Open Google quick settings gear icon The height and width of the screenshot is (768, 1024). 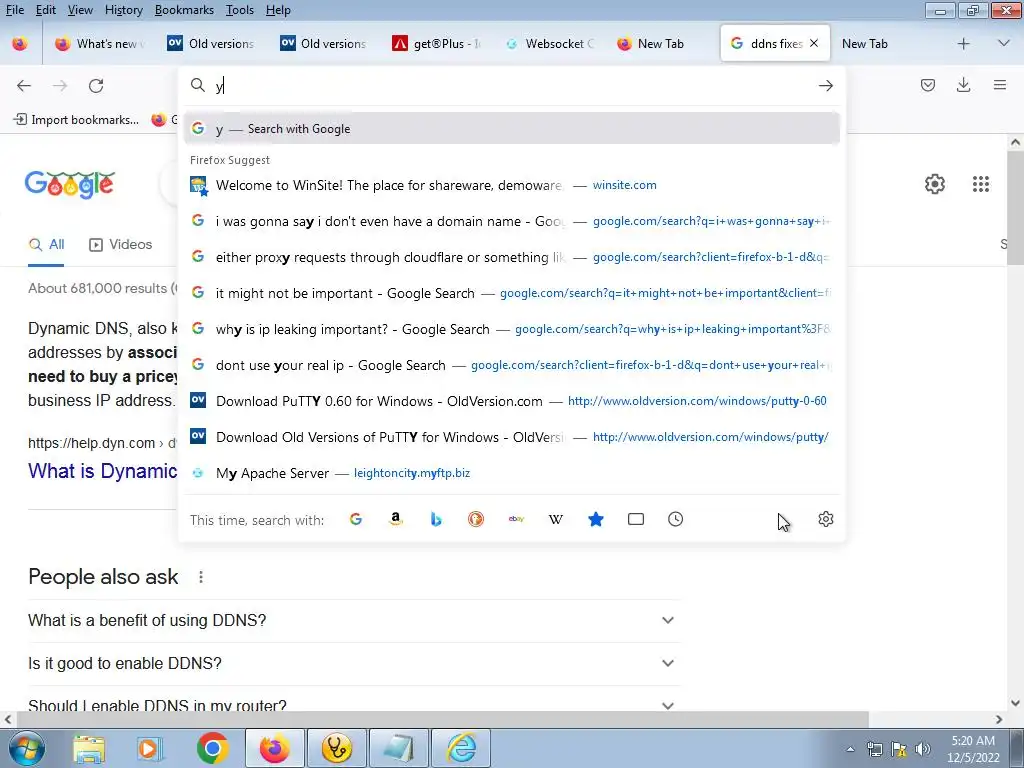[x=935, y=184]
